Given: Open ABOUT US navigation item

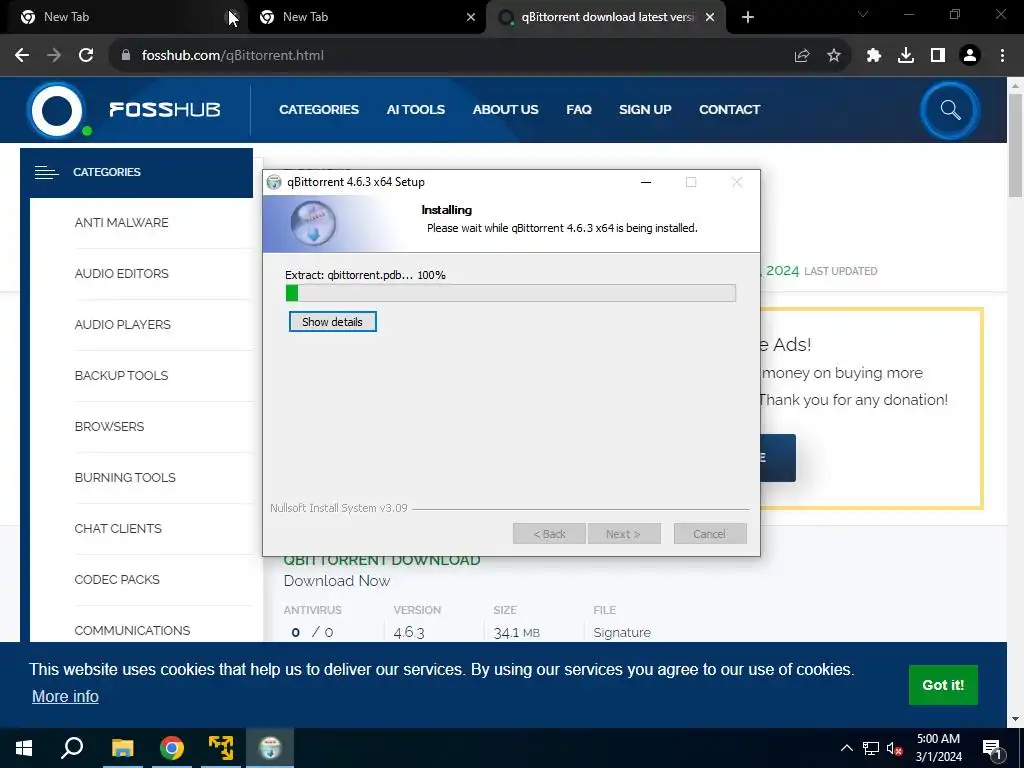Looking at the screenshot, I should (505, 110).
